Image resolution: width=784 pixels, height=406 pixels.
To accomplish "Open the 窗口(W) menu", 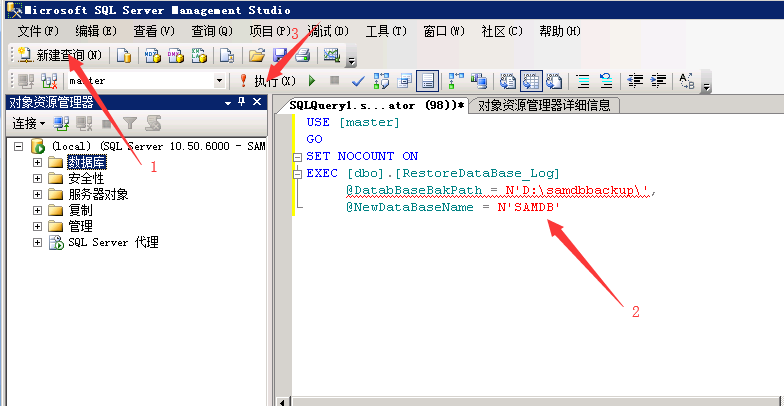I will 444,31.
